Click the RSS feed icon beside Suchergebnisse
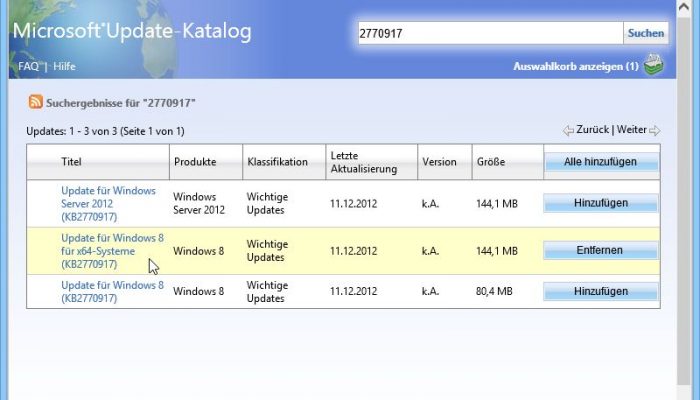The image size is (700, 400). click(x=36, y=102)
